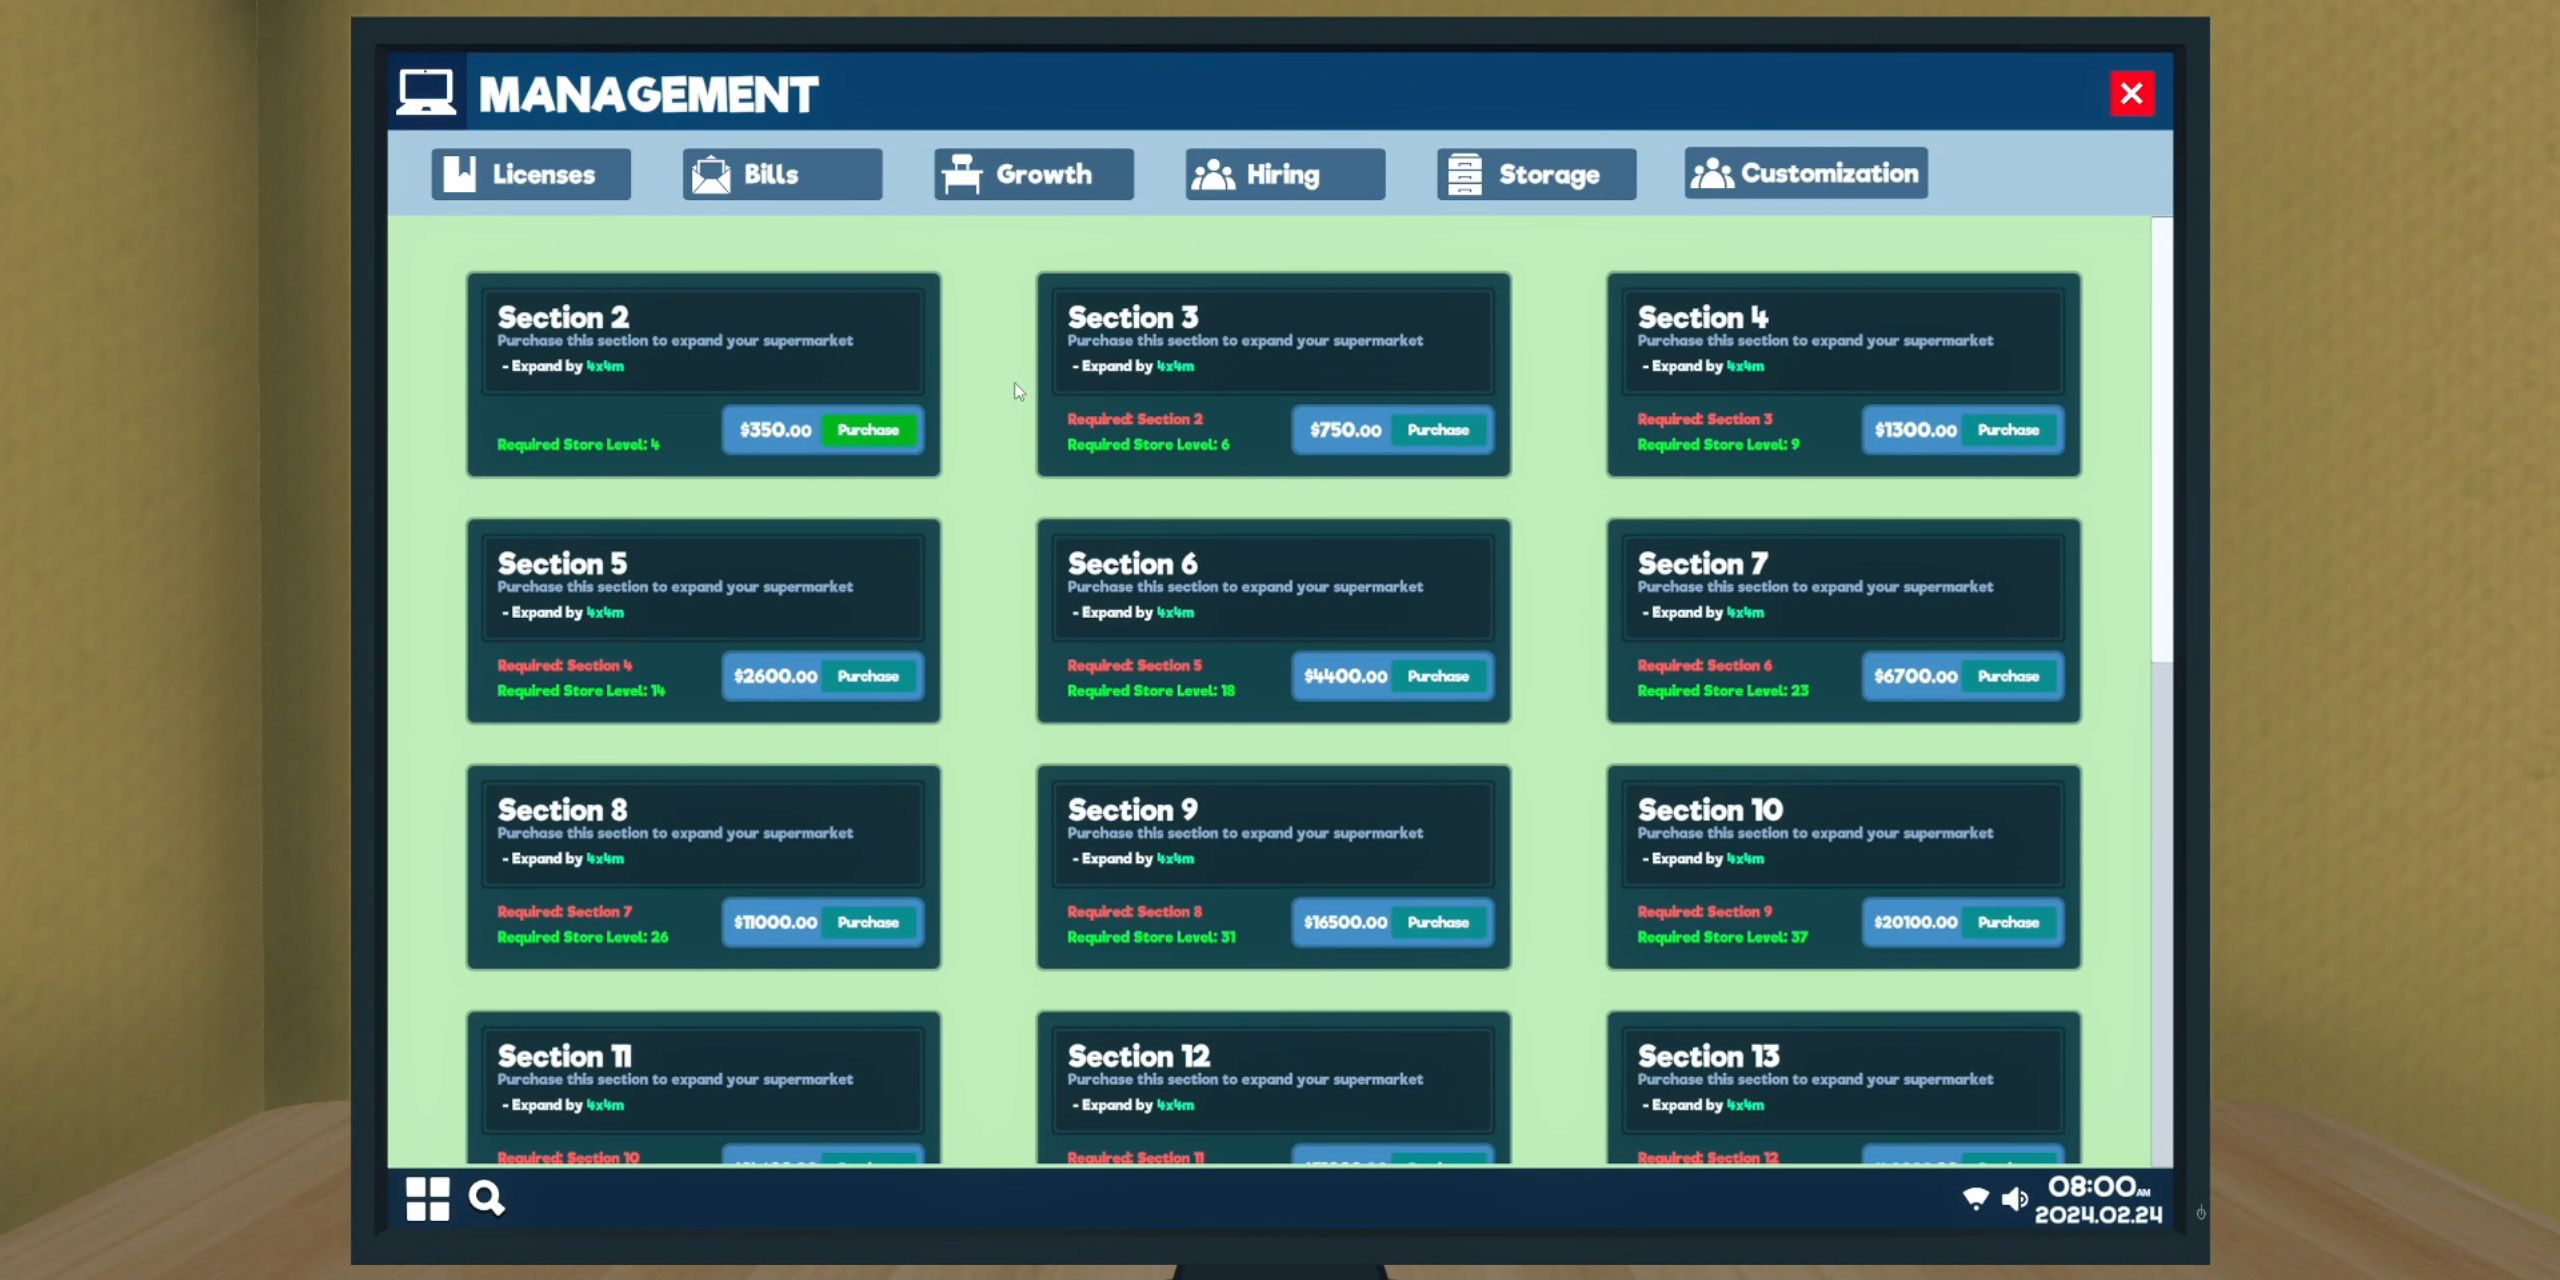Purchase Section 3 for $750.00
This screenshot has width=2560, height=1280.
pyautogui.click(x=1438, y=430)
